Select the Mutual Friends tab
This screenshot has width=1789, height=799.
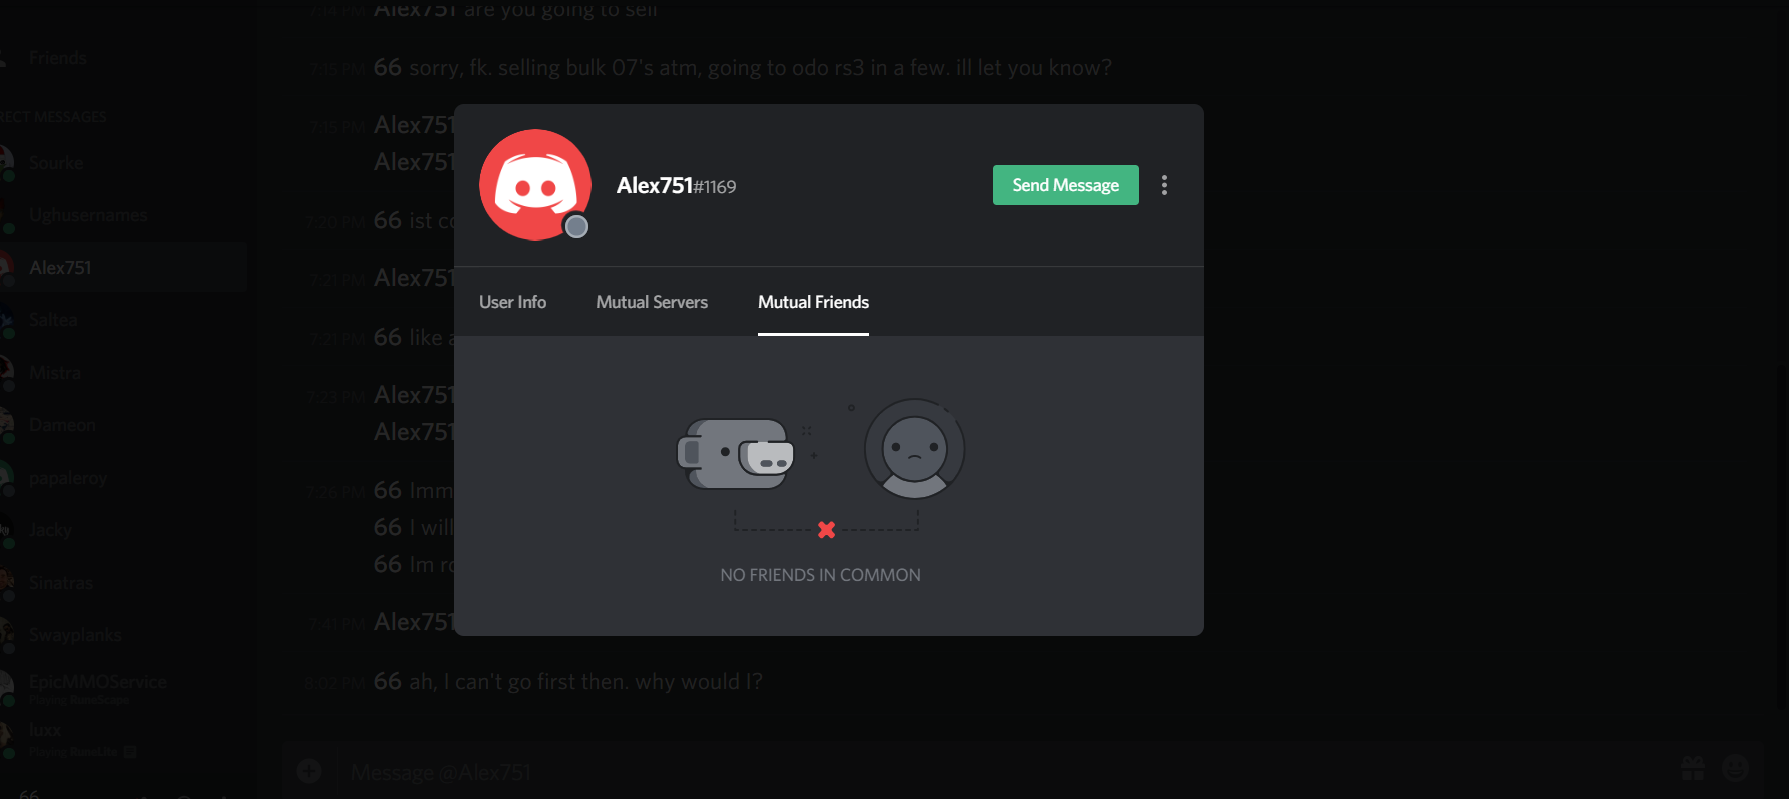[813, 302]
